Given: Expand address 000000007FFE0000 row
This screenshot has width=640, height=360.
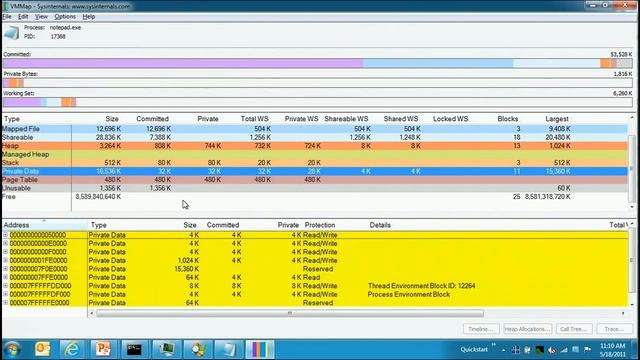Looking at the screenshot, I should 5,278.
